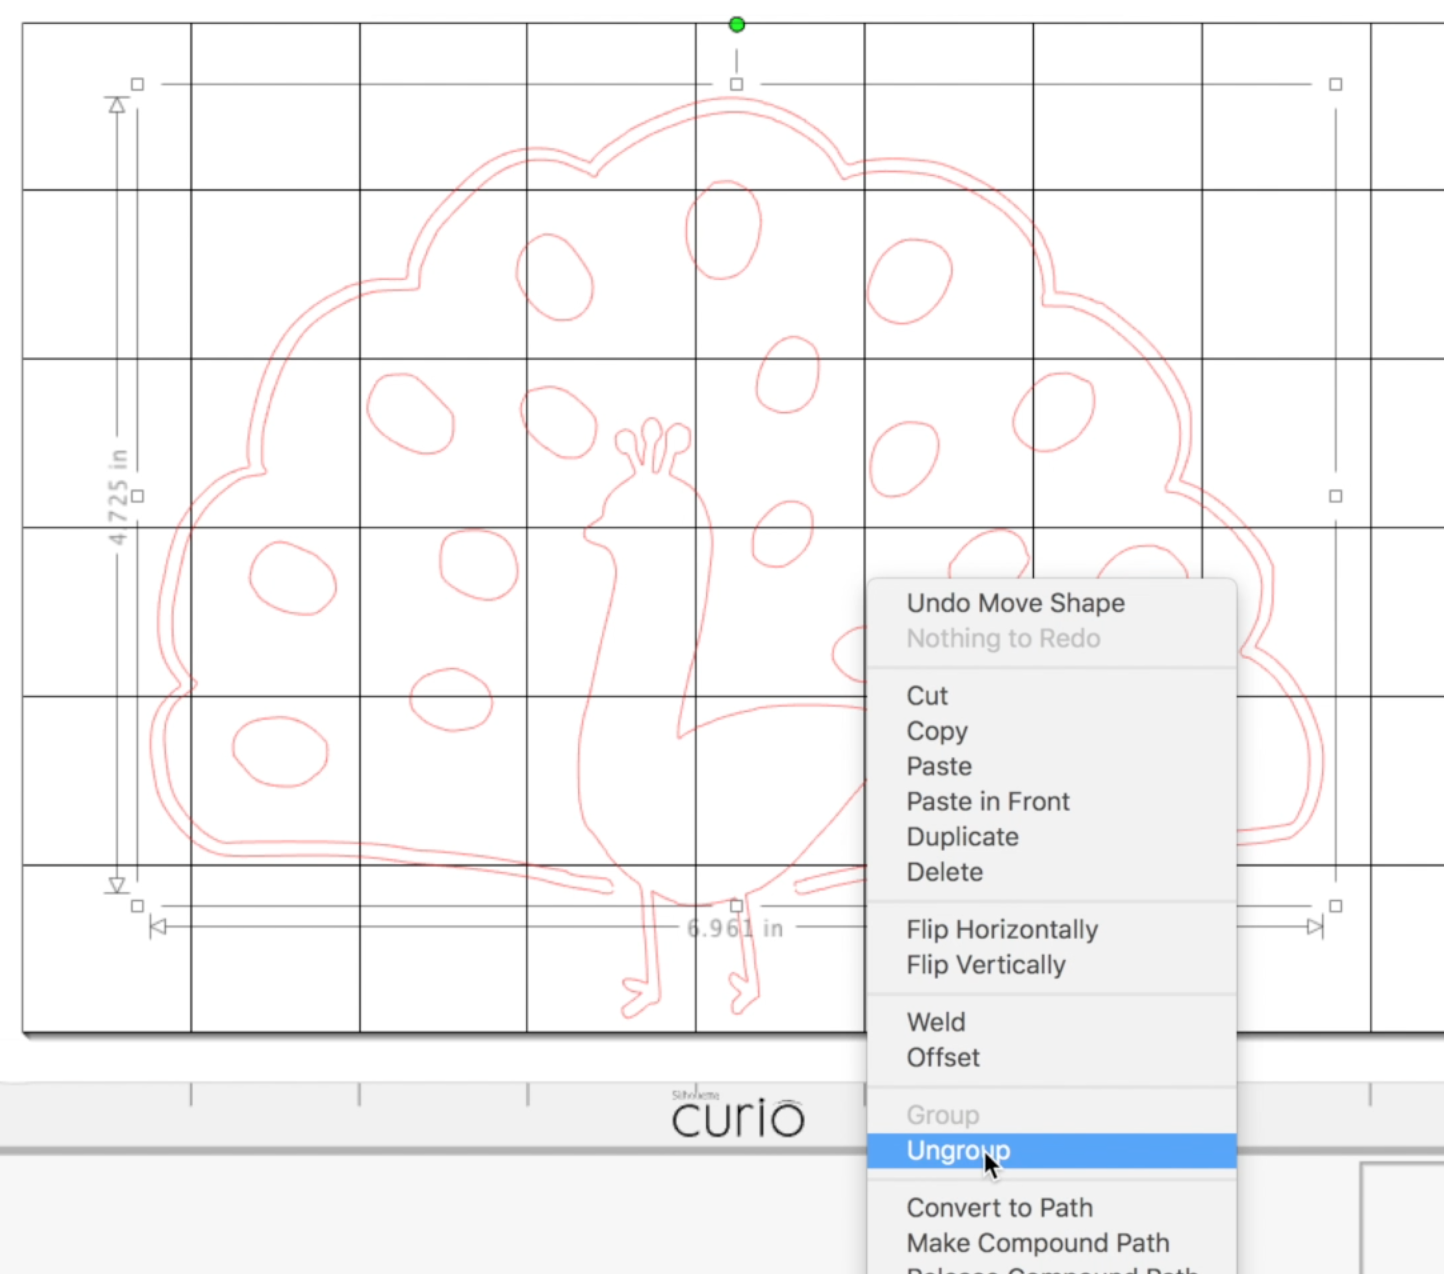Image resolution: width=1444 pixels, height=1274 pixels.
Task: Select Undo Move Shape from context menu
Action: (x=1015, y=603)
